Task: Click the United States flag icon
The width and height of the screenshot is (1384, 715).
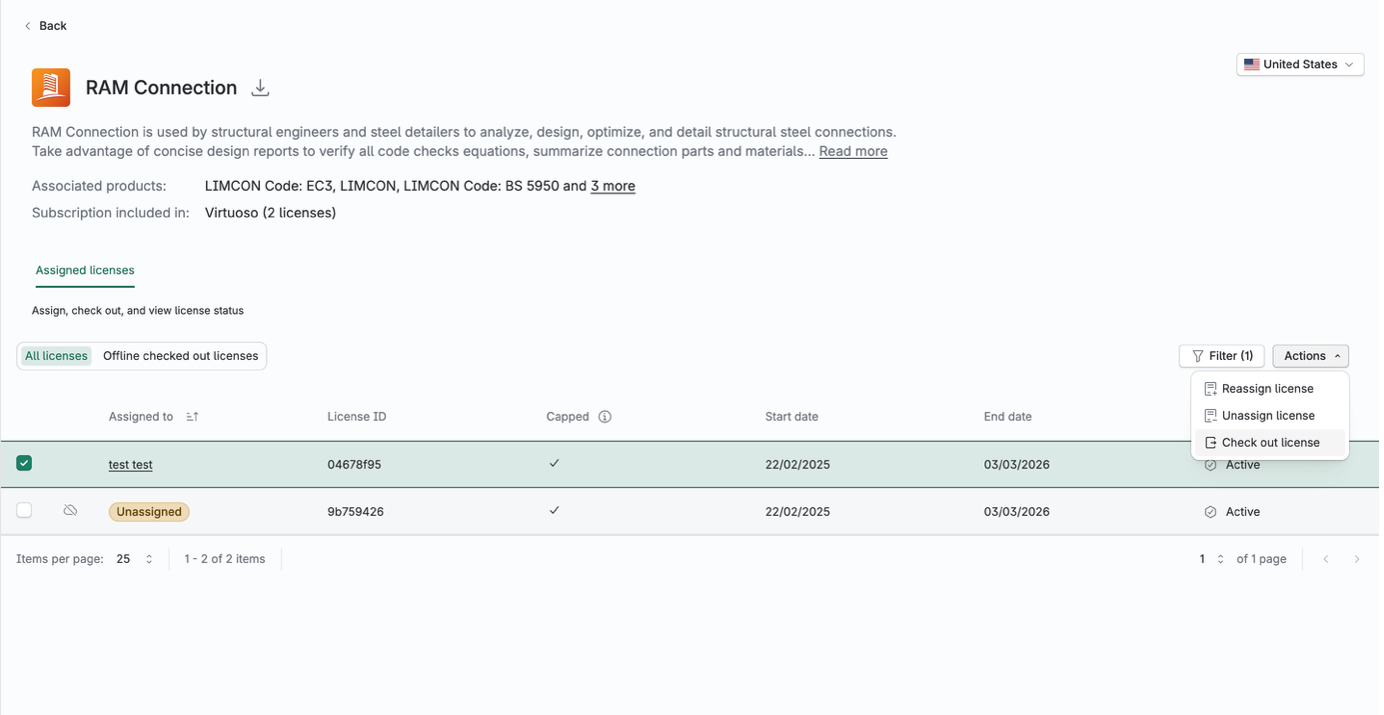Action: 1251,64
